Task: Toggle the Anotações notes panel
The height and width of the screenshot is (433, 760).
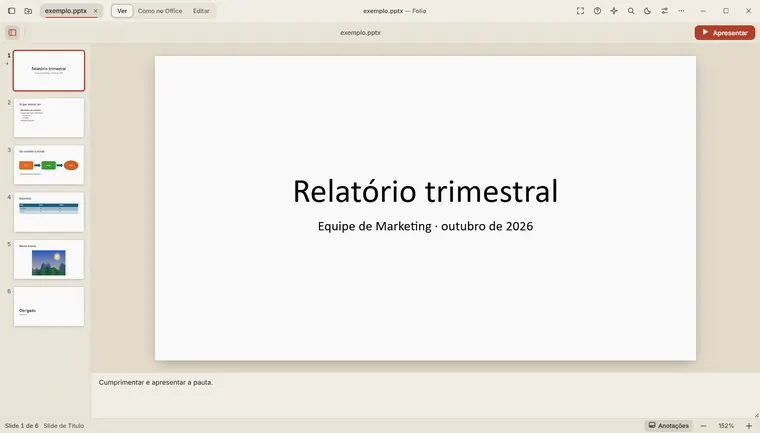Action: click(668, 425)
